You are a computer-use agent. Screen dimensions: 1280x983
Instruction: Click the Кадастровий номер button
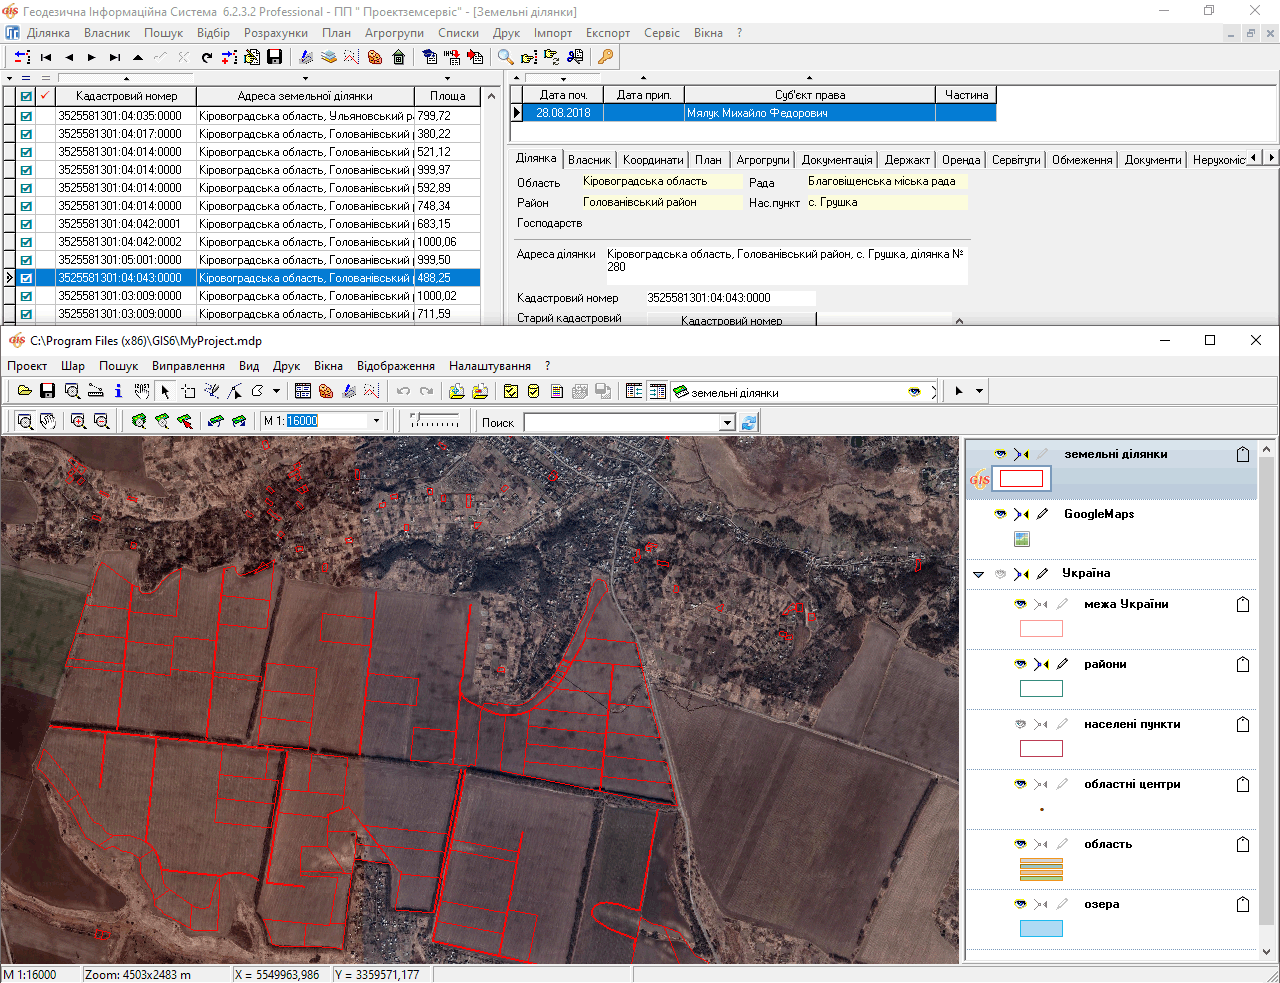point(731,320)
